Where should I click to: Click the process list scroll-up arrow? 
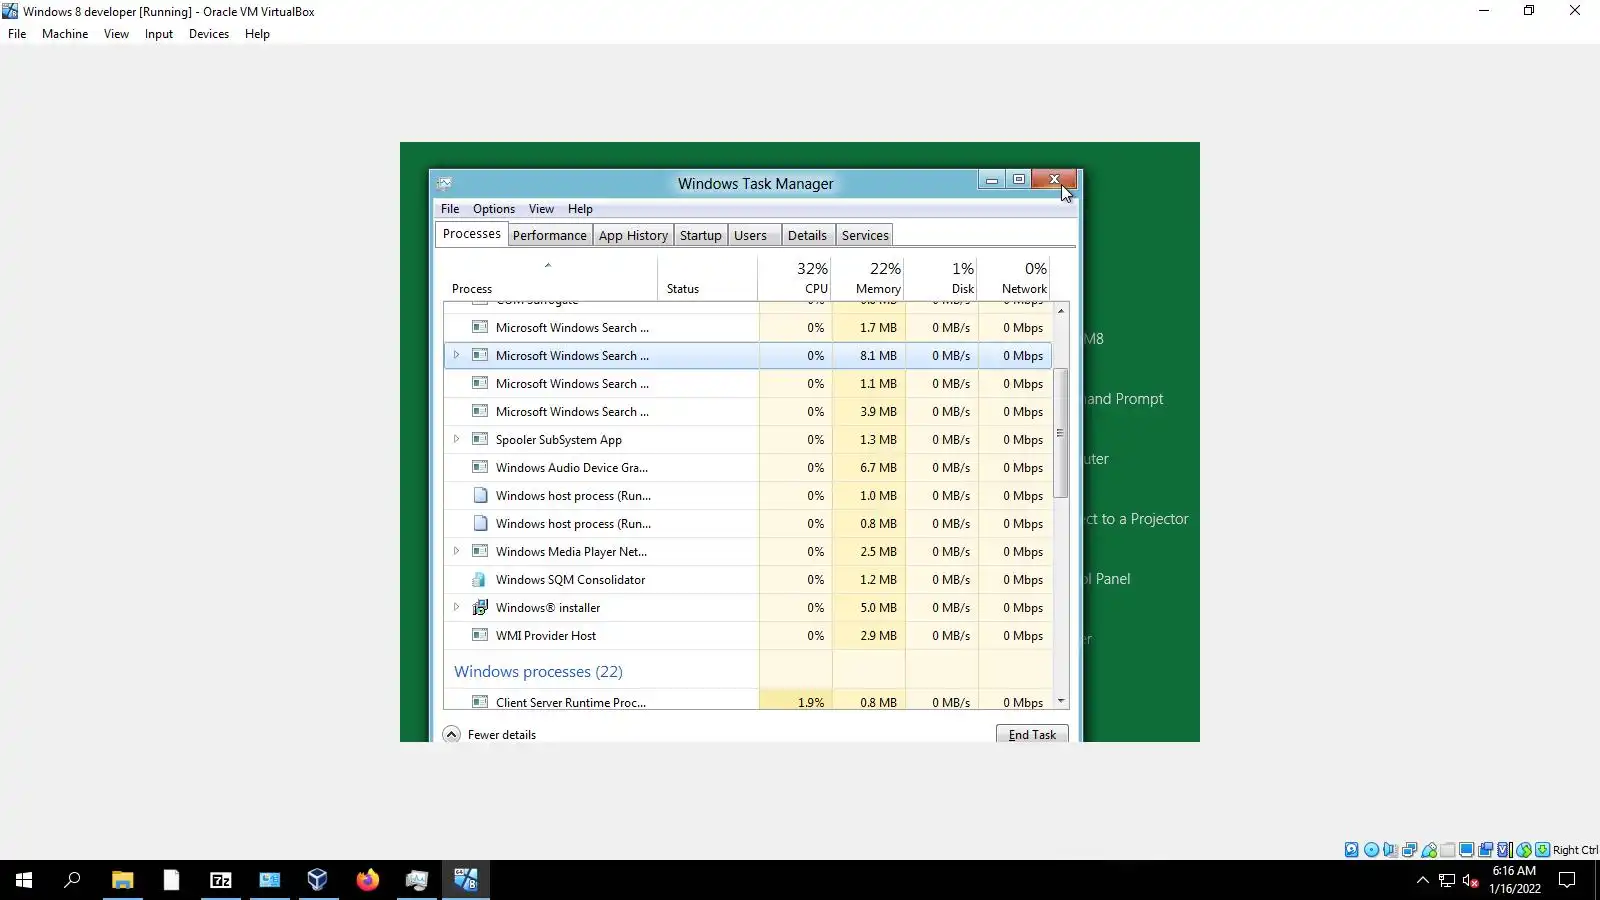click(x=1061, y=311)
